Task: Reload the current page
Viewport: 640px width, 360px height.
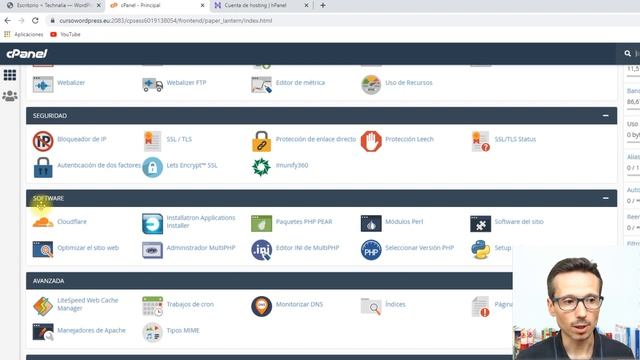Action: pyautogui.click(x=35, y=20)
